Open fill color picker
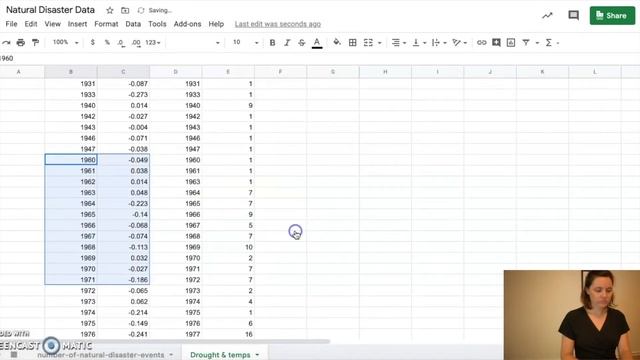This screenshot has height=360, width=640. point(337,42)
